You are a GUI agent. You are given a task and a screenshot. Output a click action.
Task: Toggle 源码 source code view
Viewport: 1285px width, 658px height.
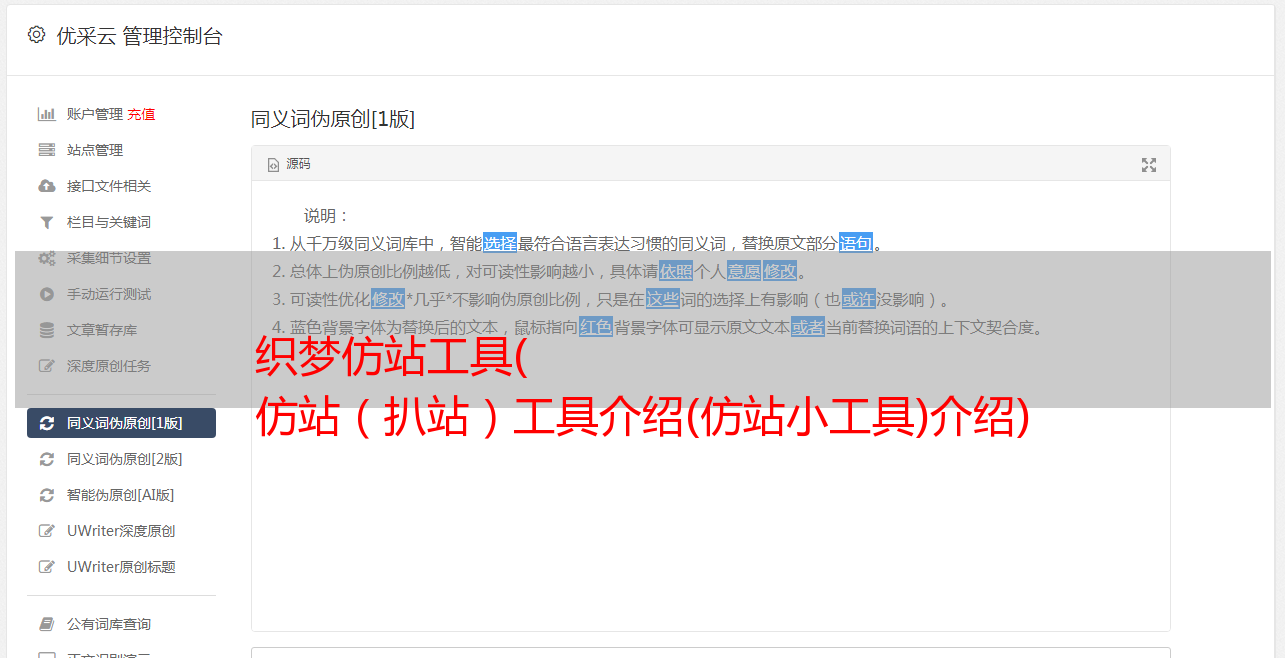click(290, 164)
